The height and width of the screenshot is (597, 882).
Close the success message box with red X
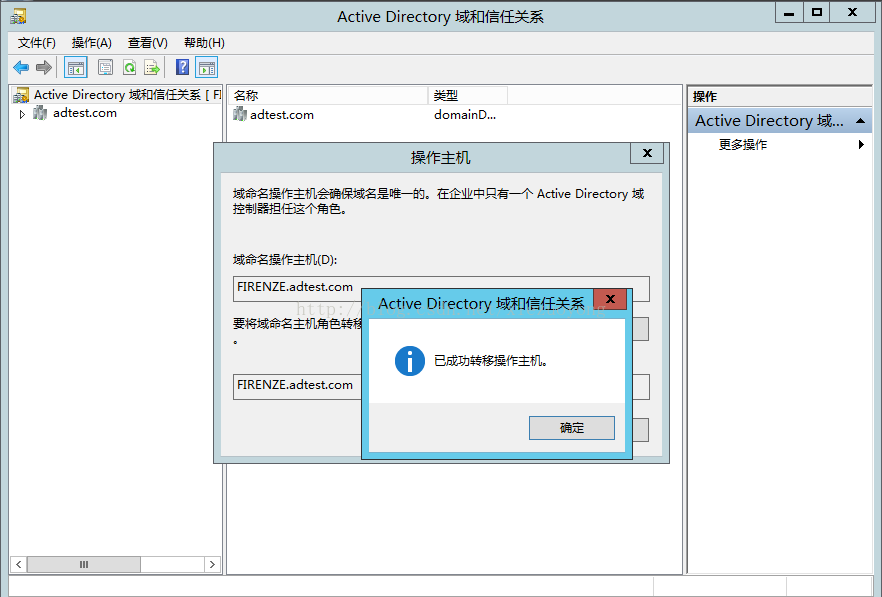(x=610, y=299)
